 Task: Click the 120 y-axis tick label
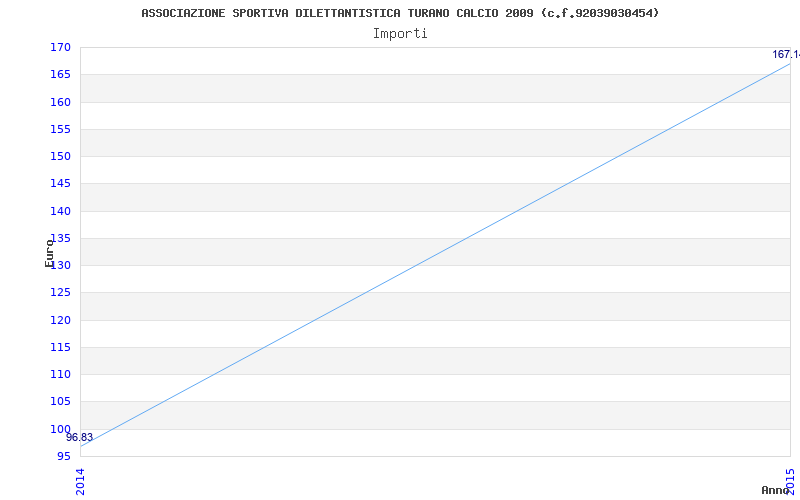[60, 320]
